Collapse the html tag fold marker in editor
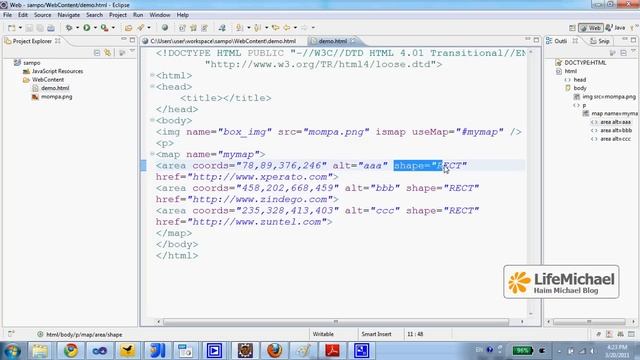 pyautogui.click(x=152, y=75)
